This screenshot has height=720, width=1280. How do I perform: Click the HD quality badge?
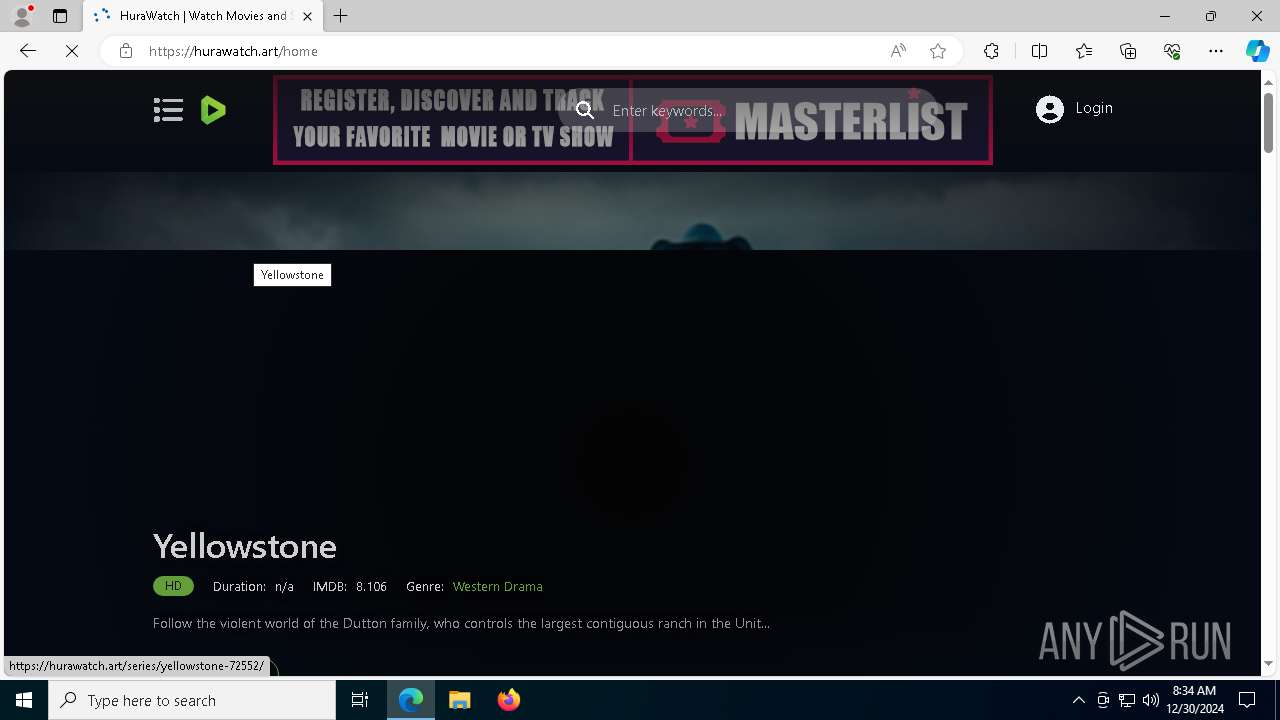tap(173, 586)
